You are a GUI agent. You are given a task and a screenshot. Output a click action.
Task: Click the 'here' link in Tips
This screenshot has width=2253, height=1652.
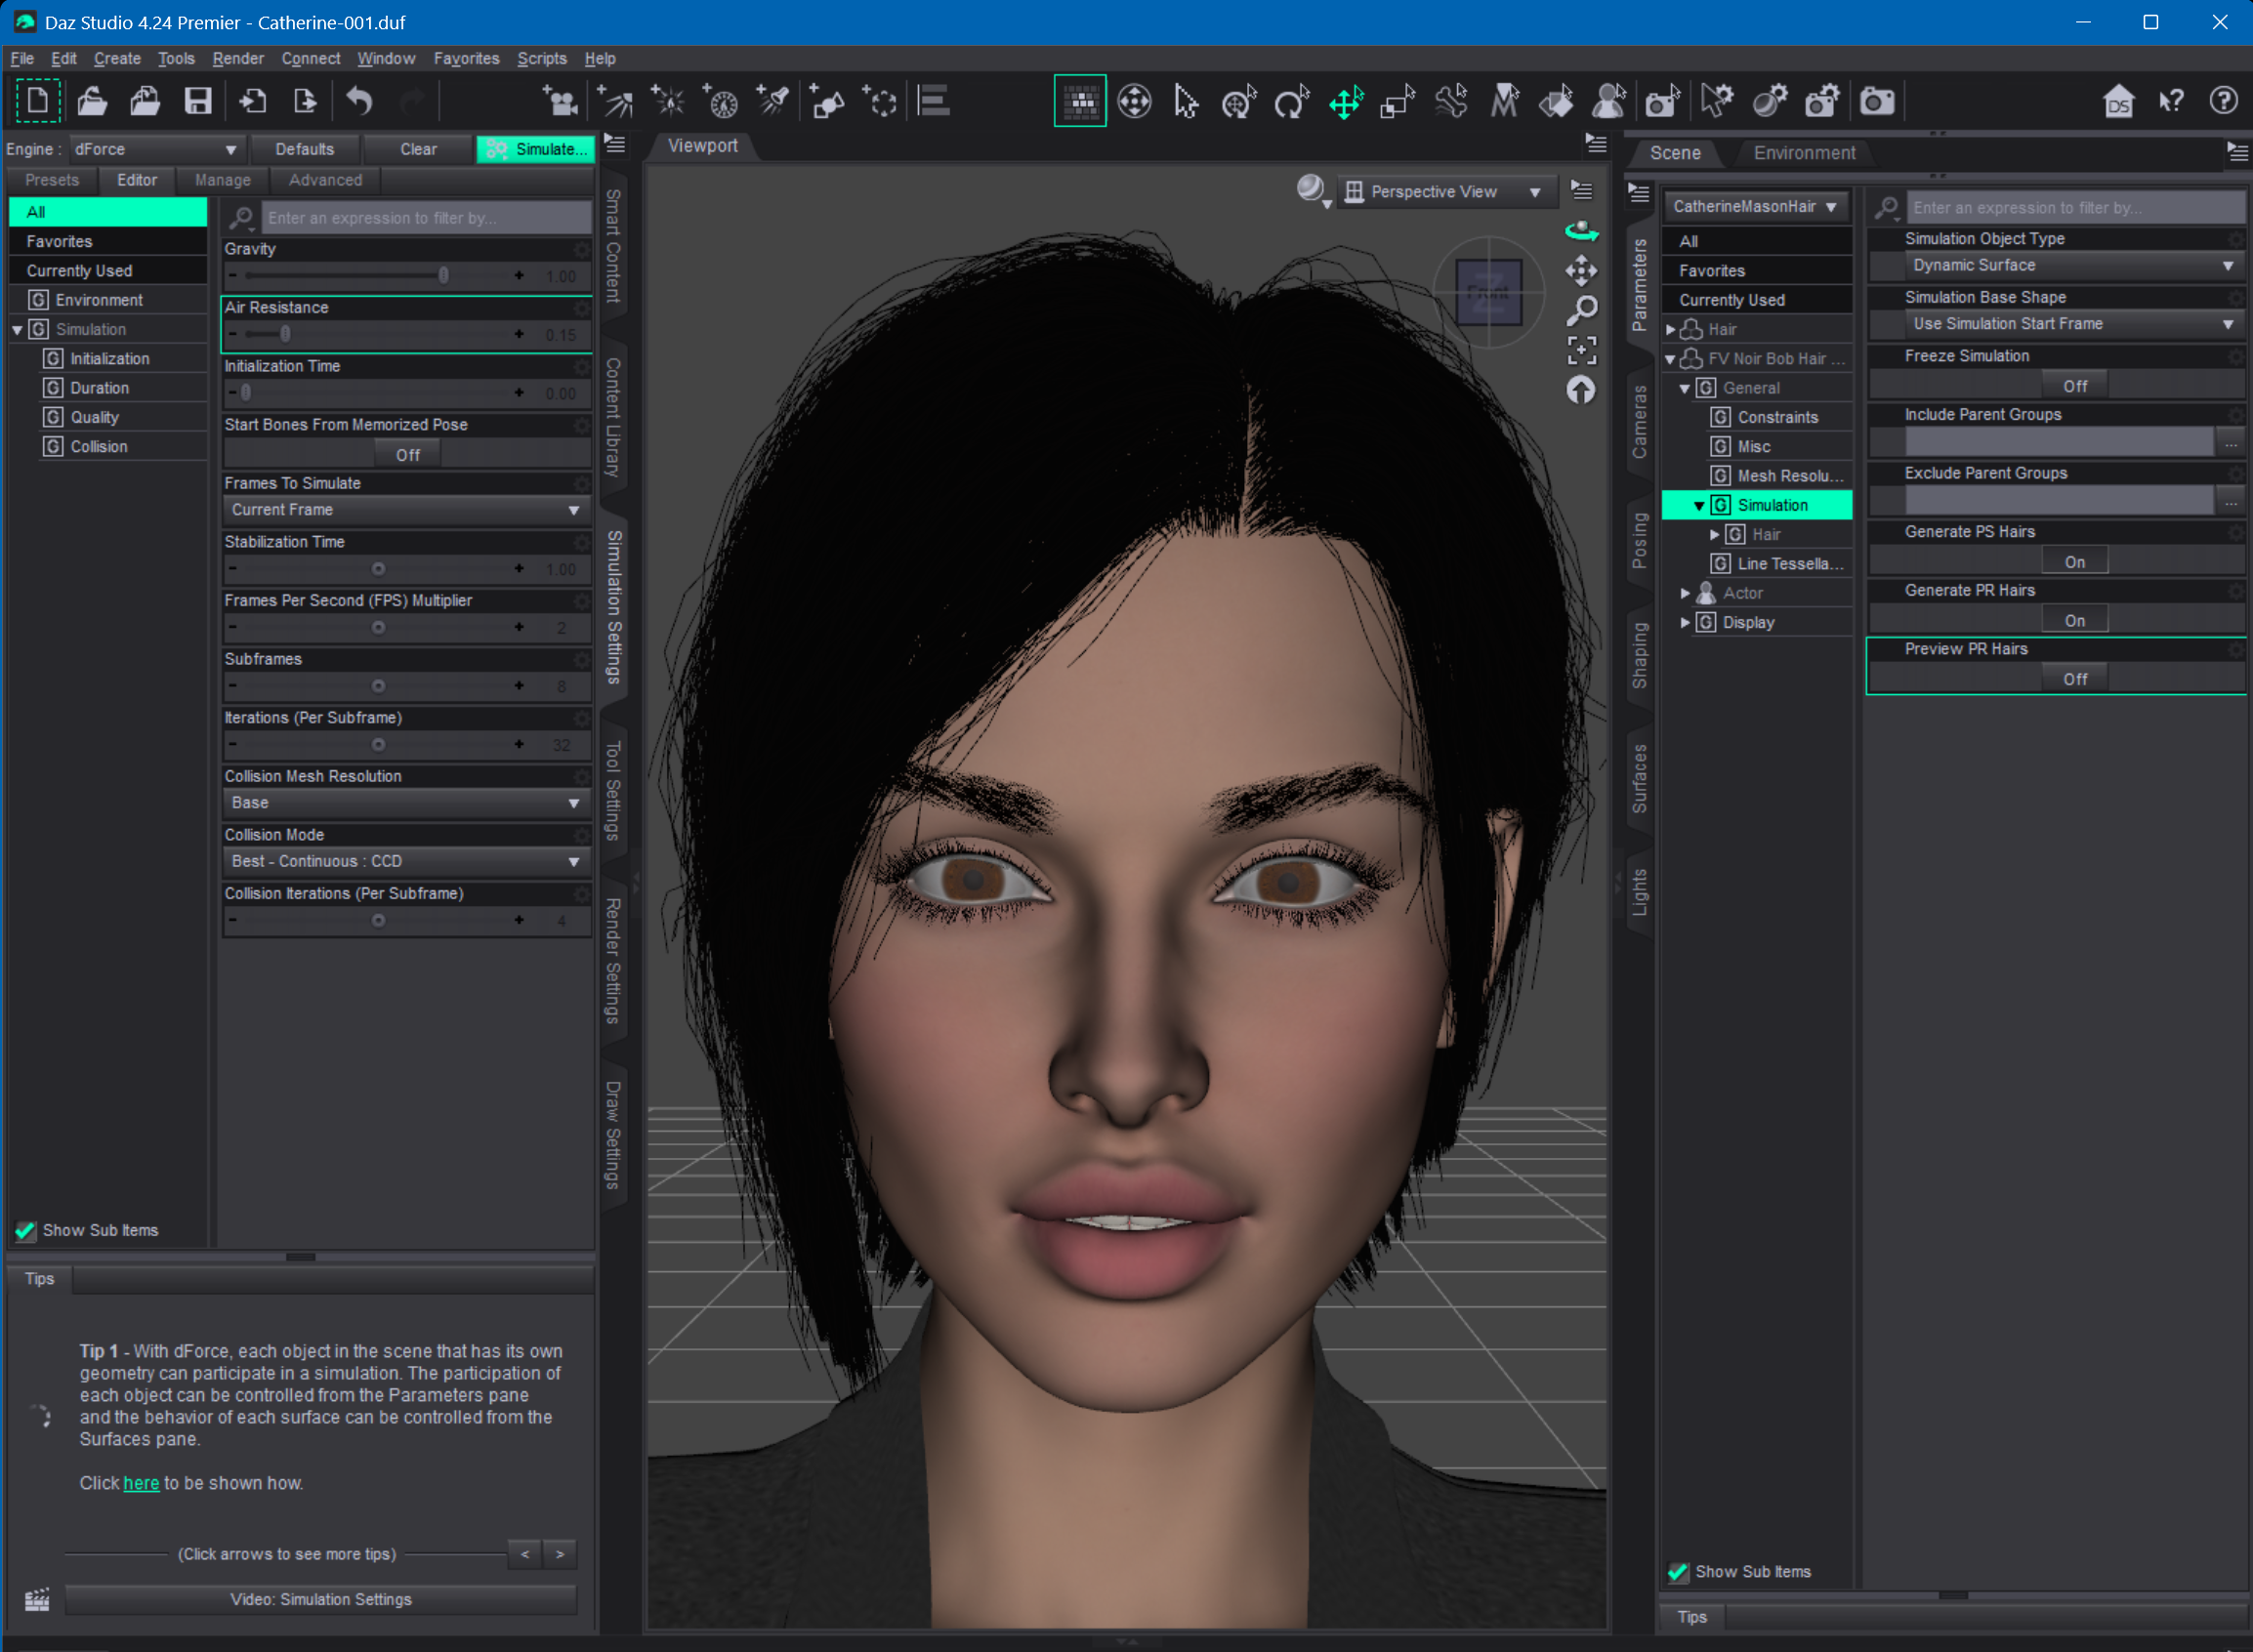pos(141,1483)
